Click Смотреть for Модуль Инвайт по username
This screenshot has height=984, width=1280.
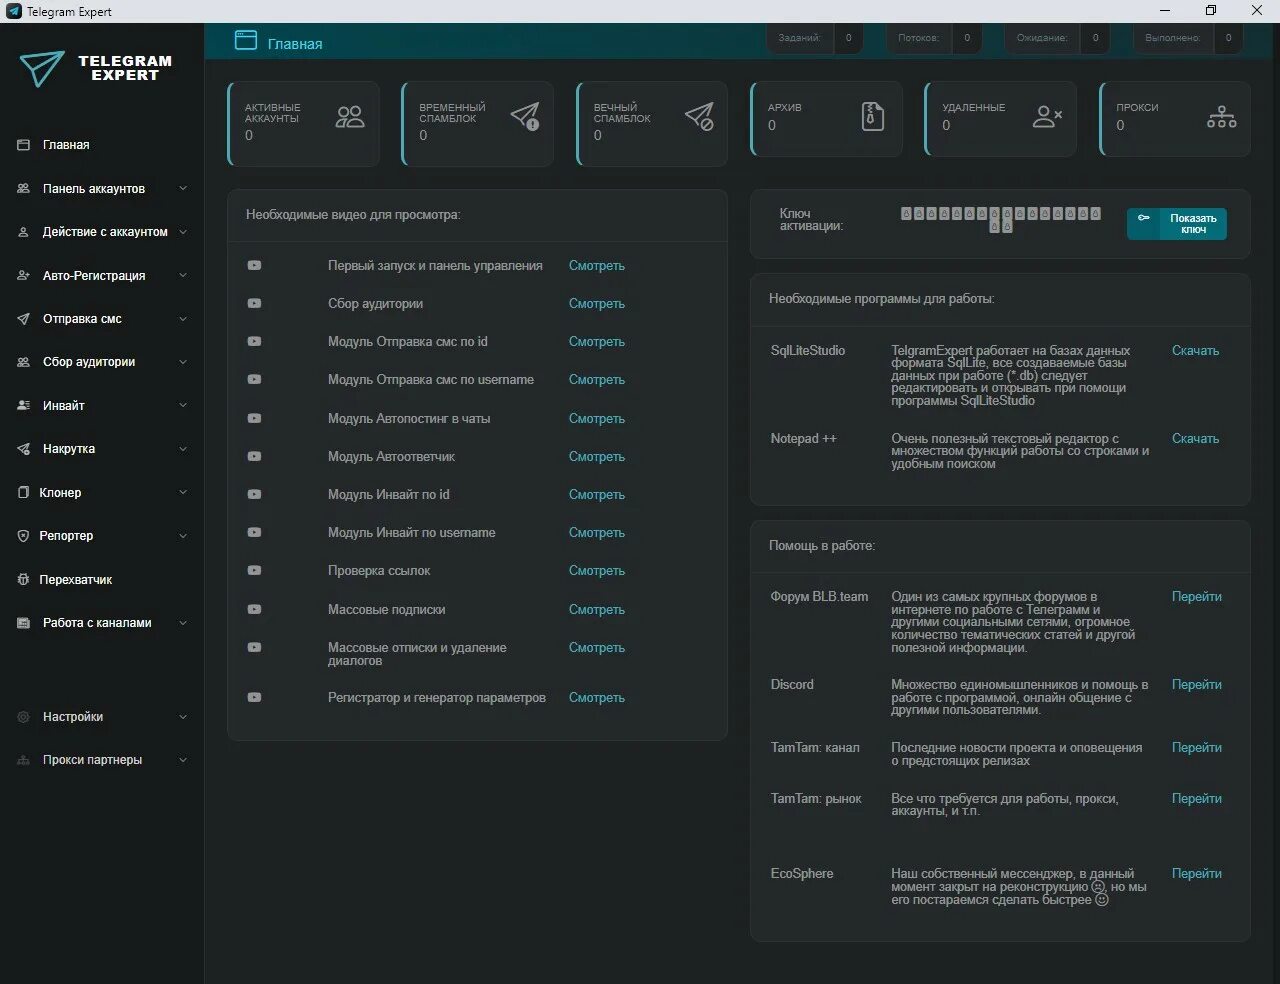click(597, 533)
